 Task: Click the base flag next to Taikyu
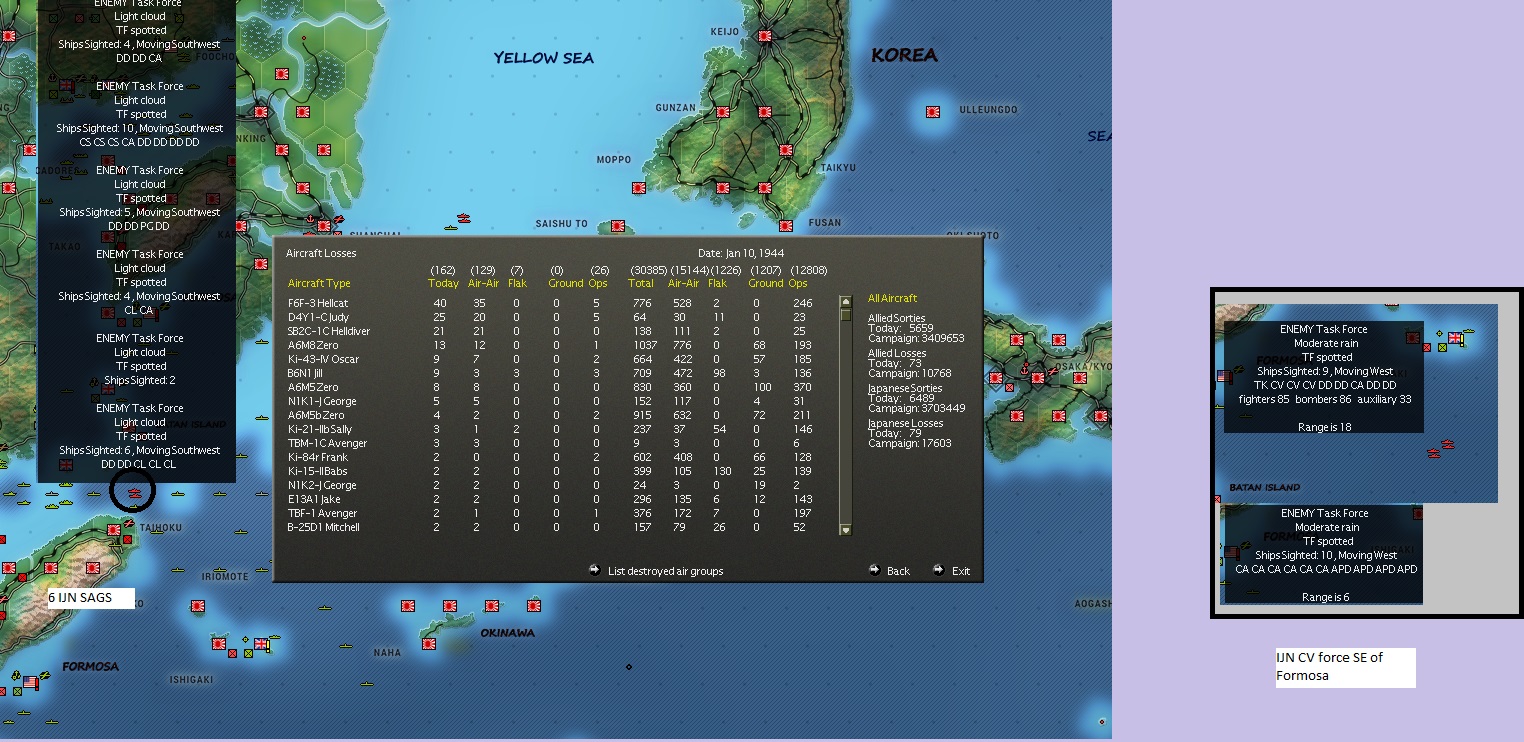click(786, 150)
